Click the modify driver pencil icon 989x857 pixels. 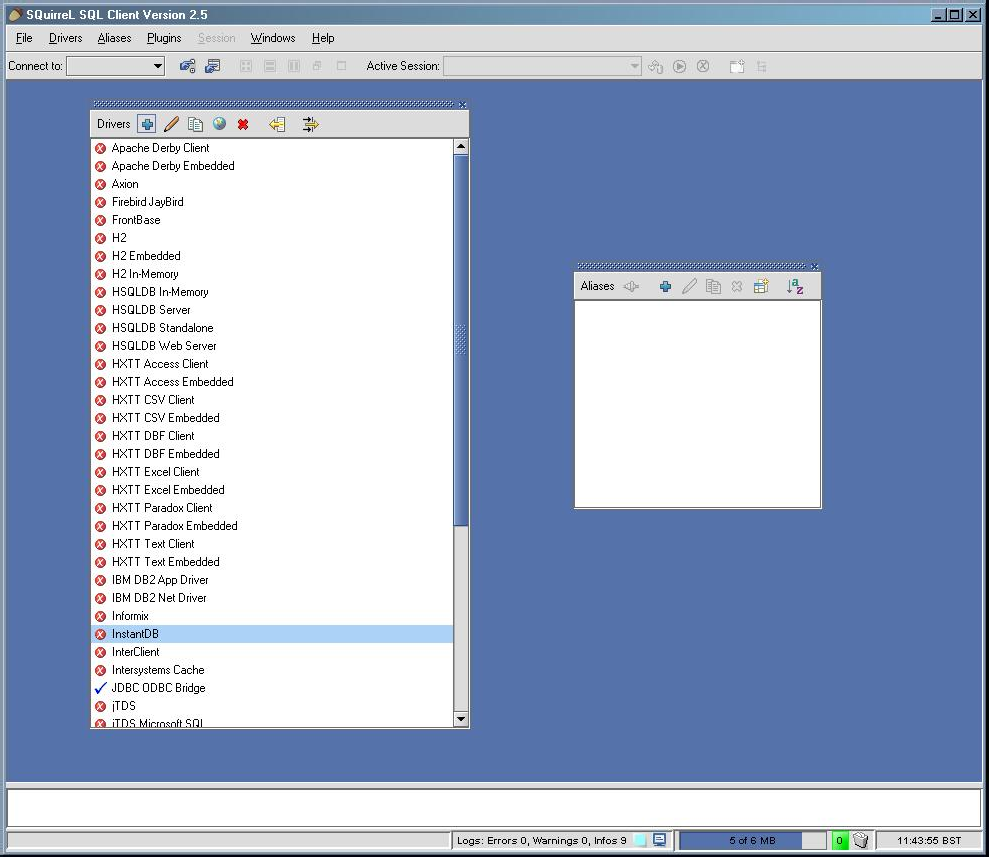click(171, 124)
